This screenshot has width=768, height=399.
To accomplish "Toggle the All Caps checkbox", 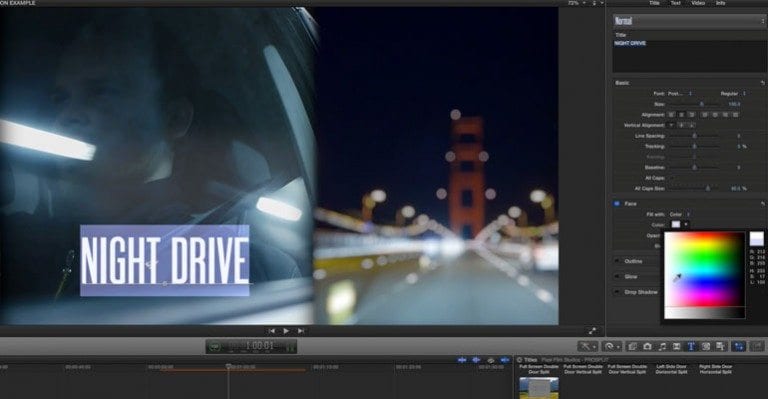I will click(672, 178).
